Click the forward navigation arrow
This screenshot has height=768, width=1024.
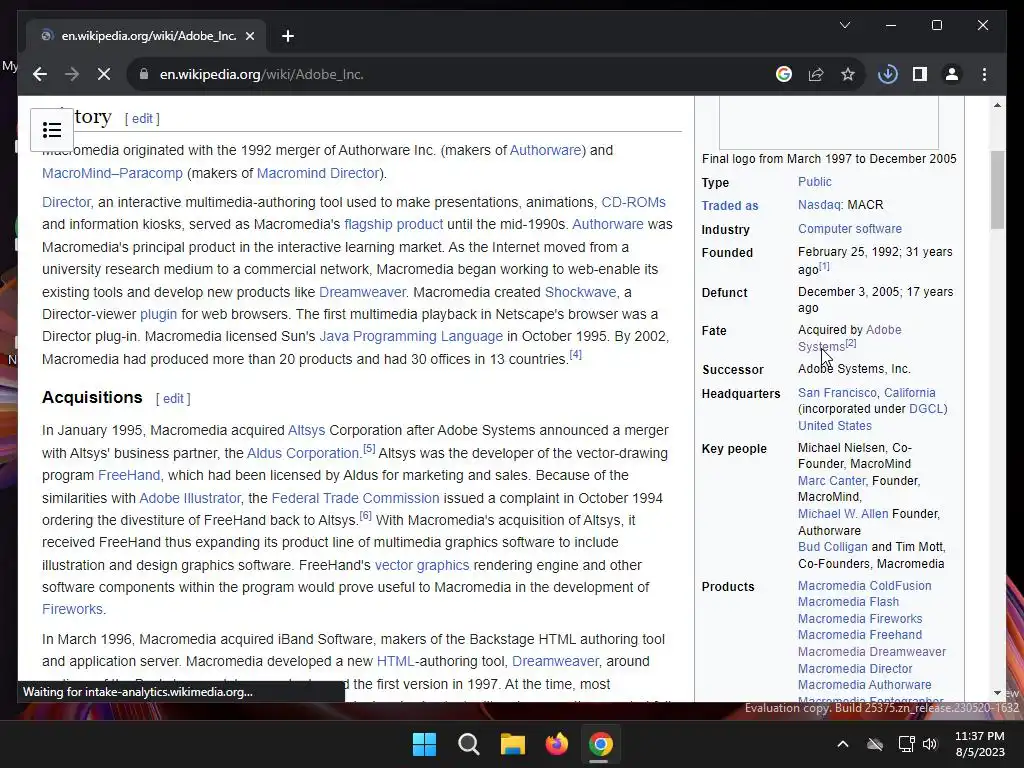point(72,74)
